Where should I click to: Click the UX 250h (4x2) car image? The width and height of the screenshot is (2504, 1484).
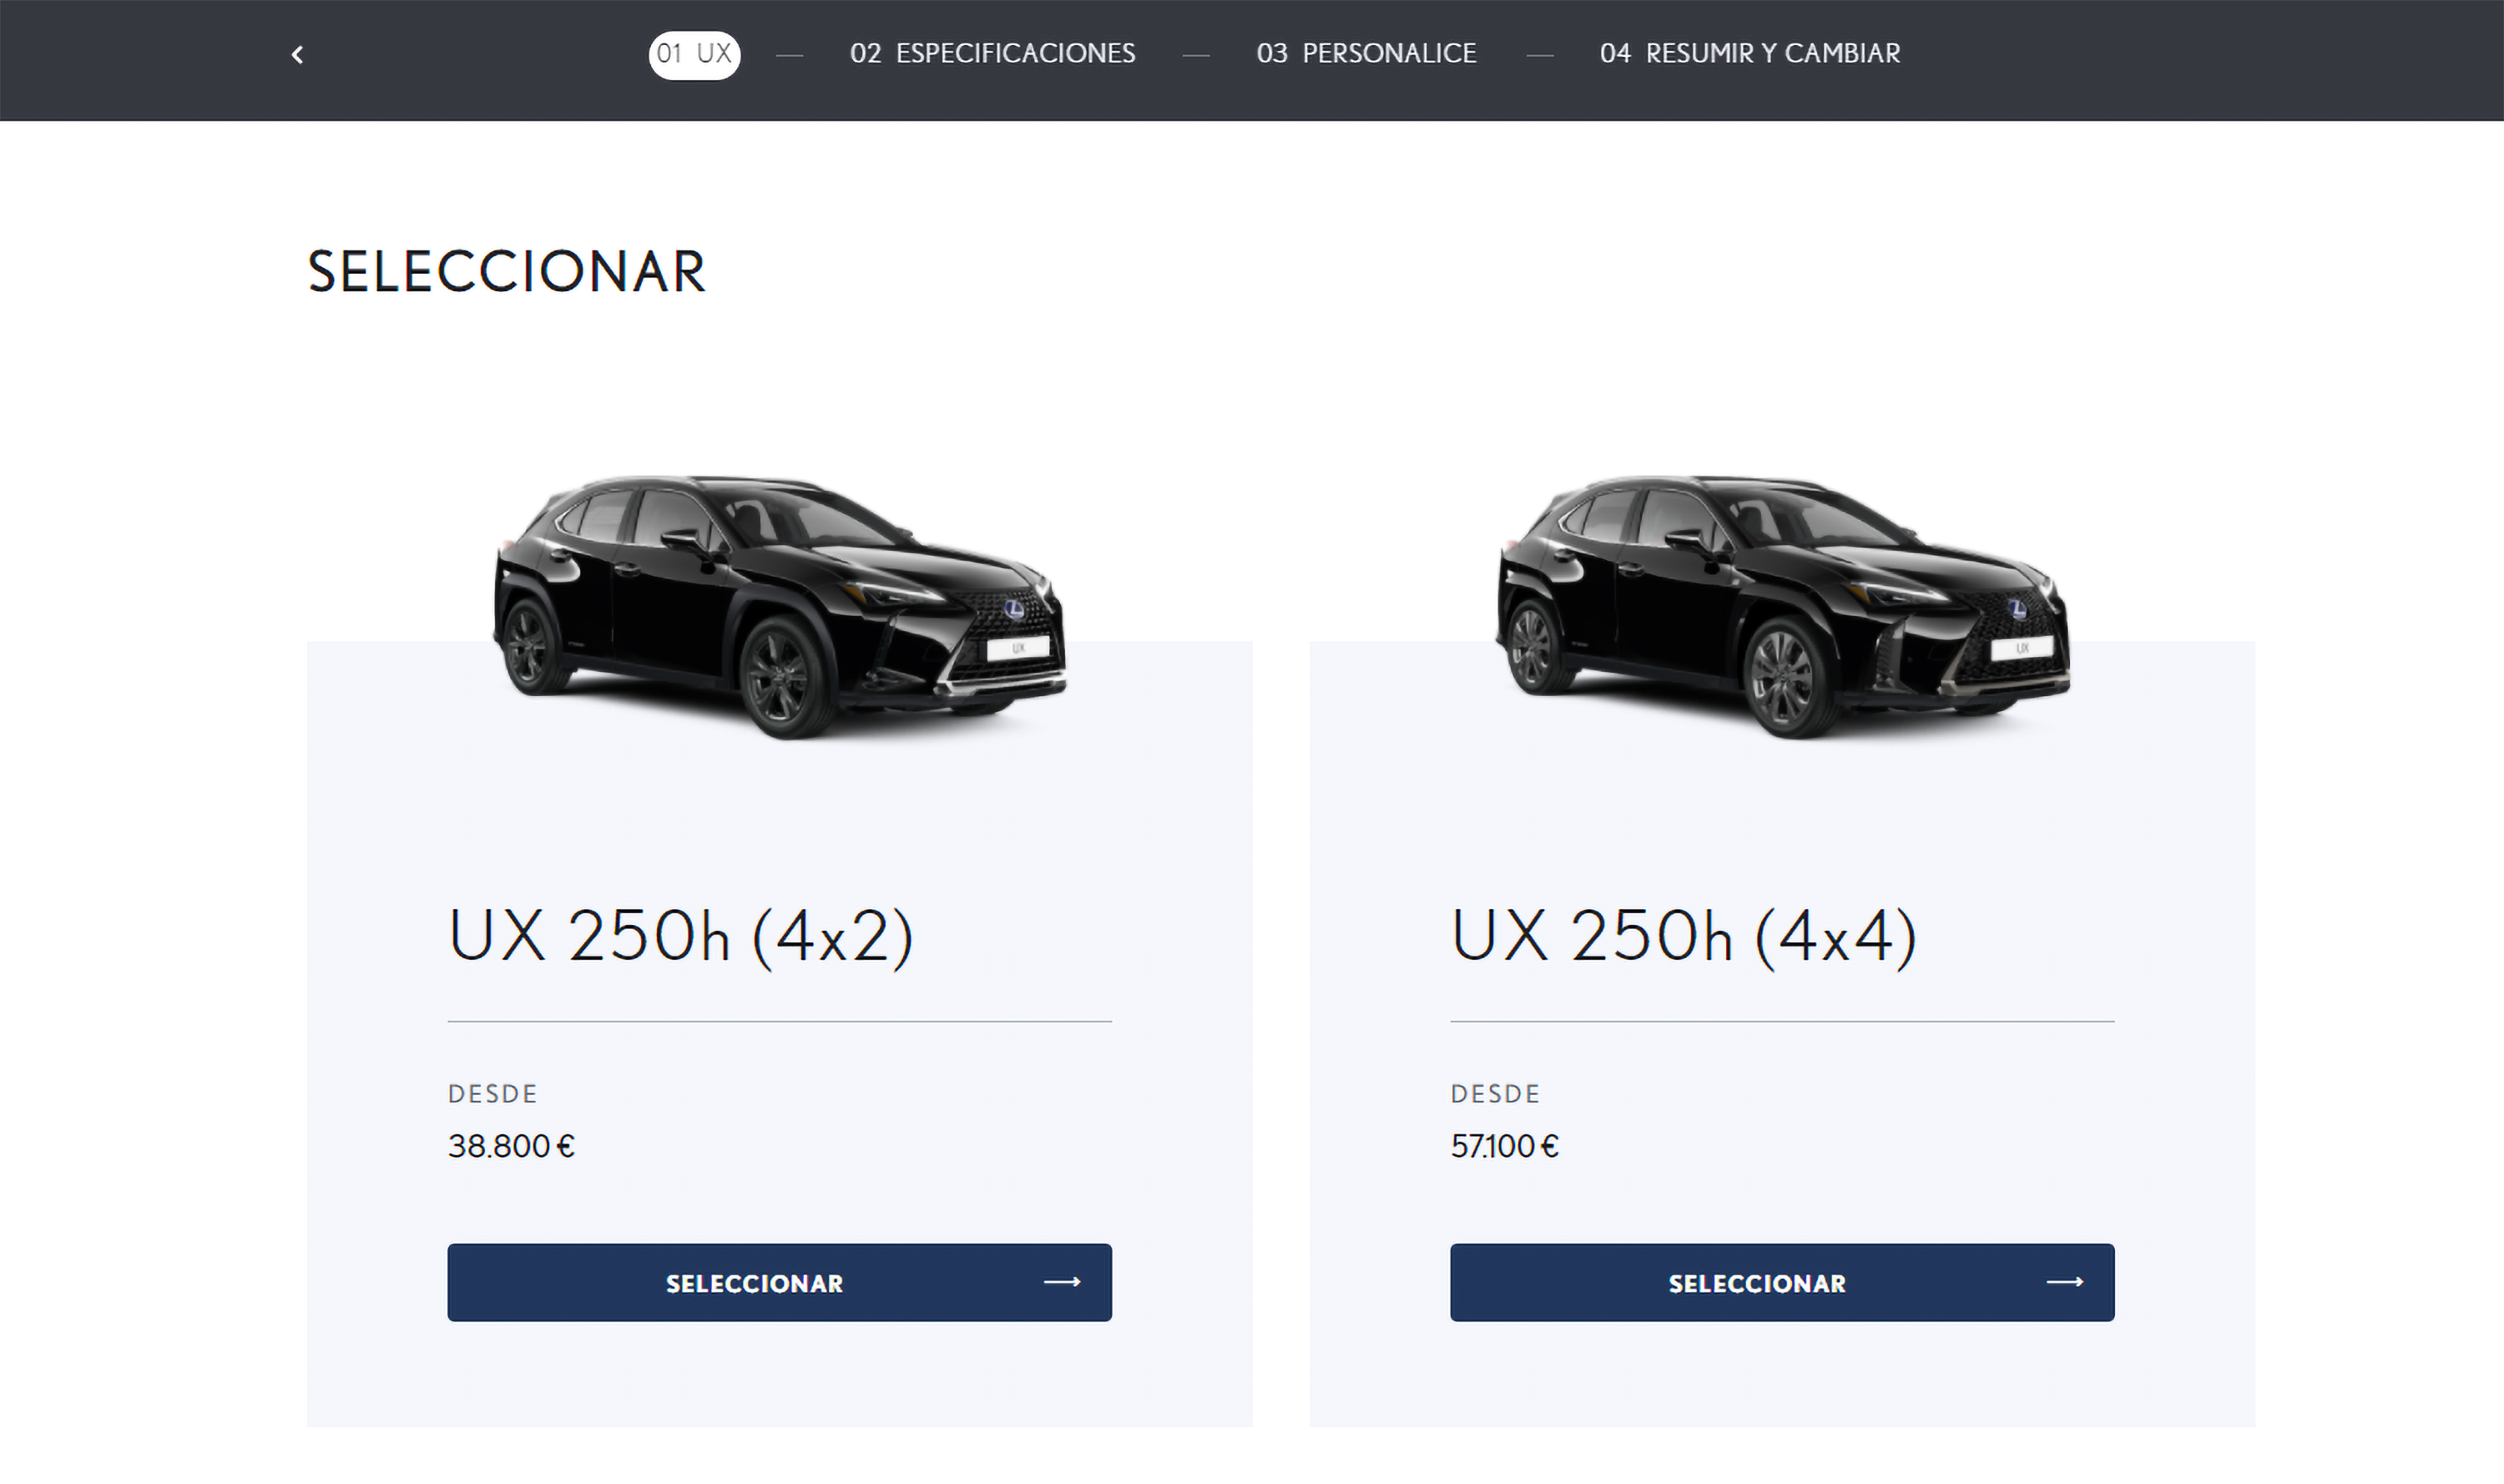pyautogui.click(x=780, y=607)
